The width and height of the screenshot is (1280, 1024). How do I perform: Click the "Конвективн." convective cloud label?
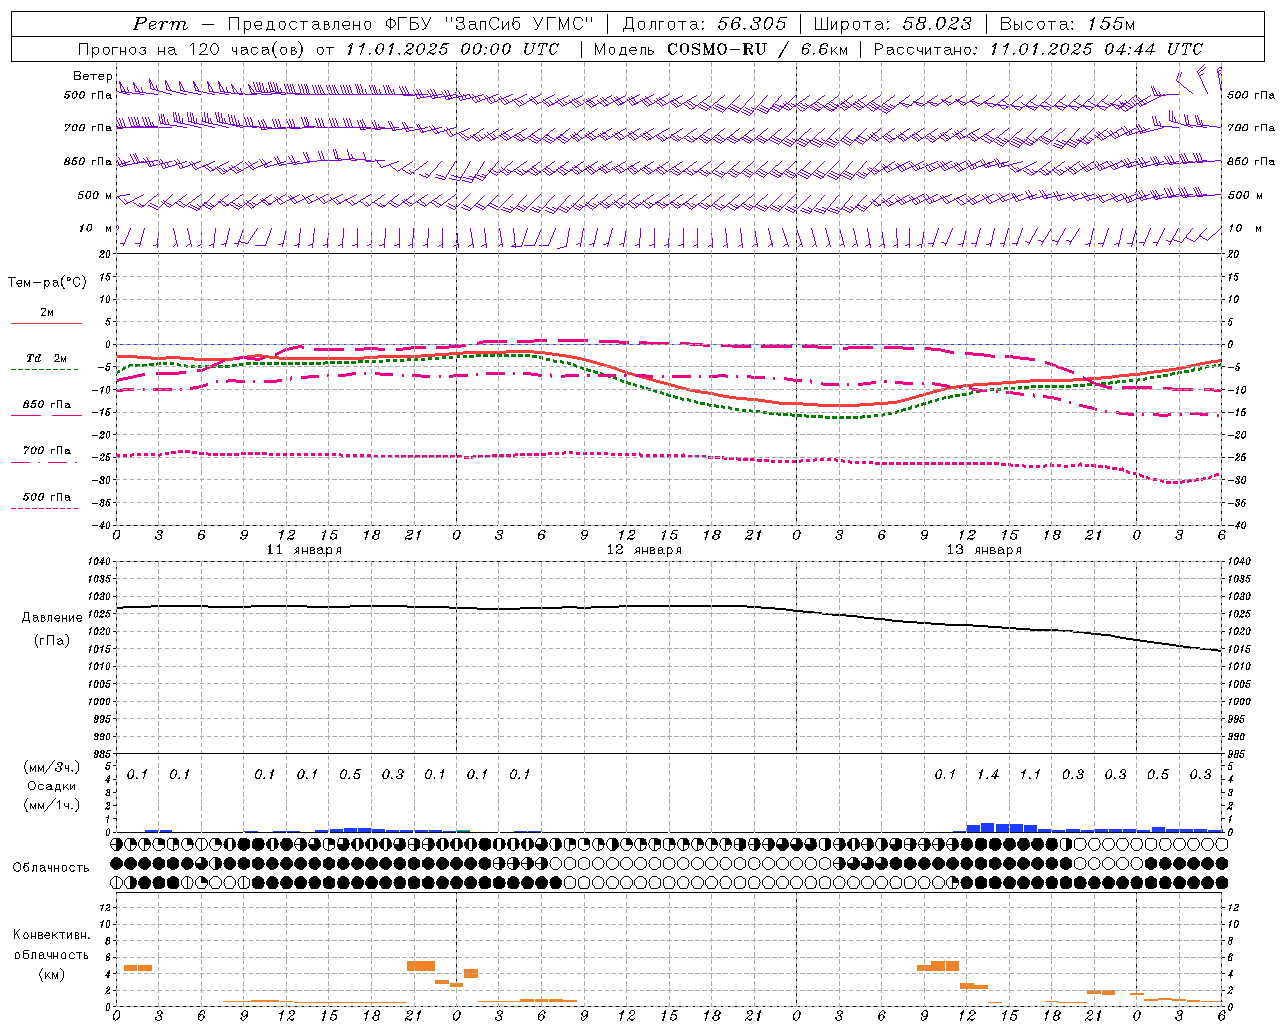51,935
